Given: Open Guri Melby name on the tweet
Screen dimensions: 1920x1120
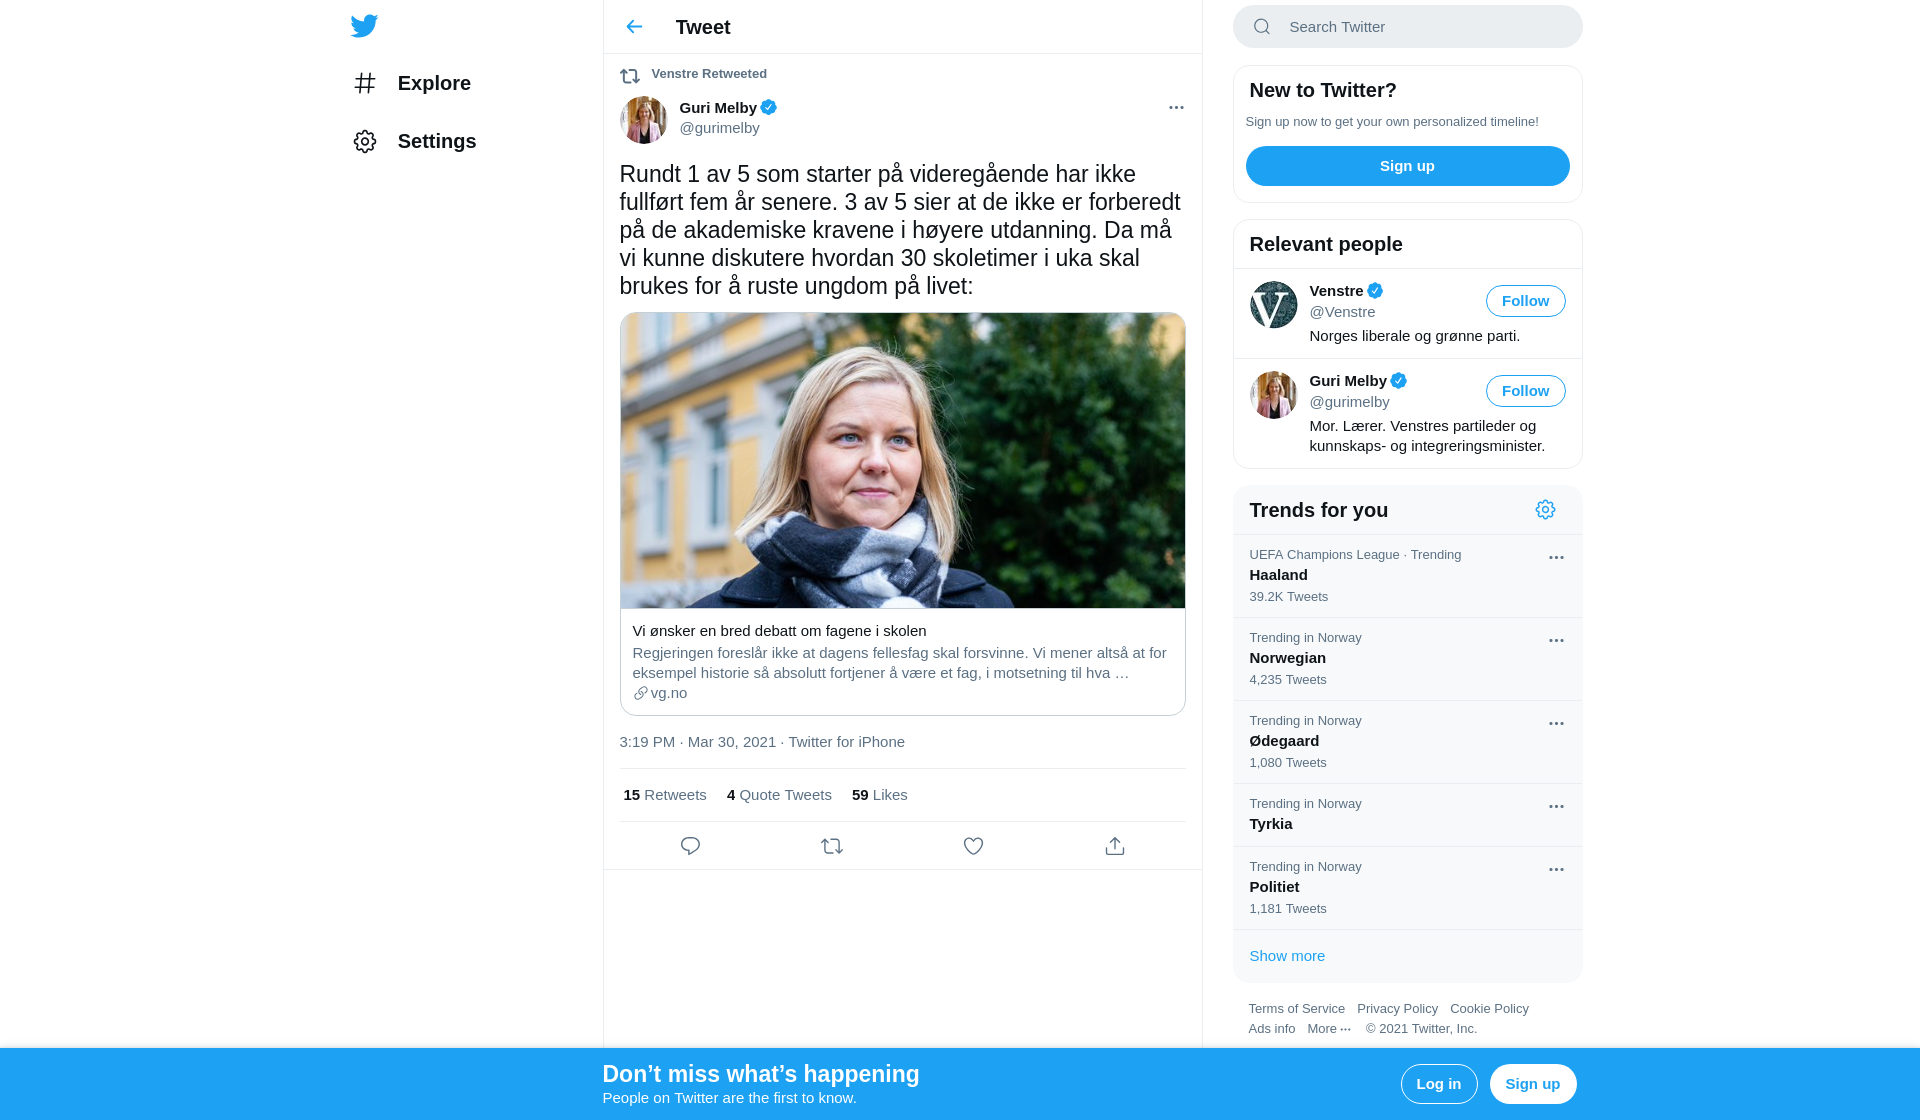Looking at the screenshot, I should point(718,108).
